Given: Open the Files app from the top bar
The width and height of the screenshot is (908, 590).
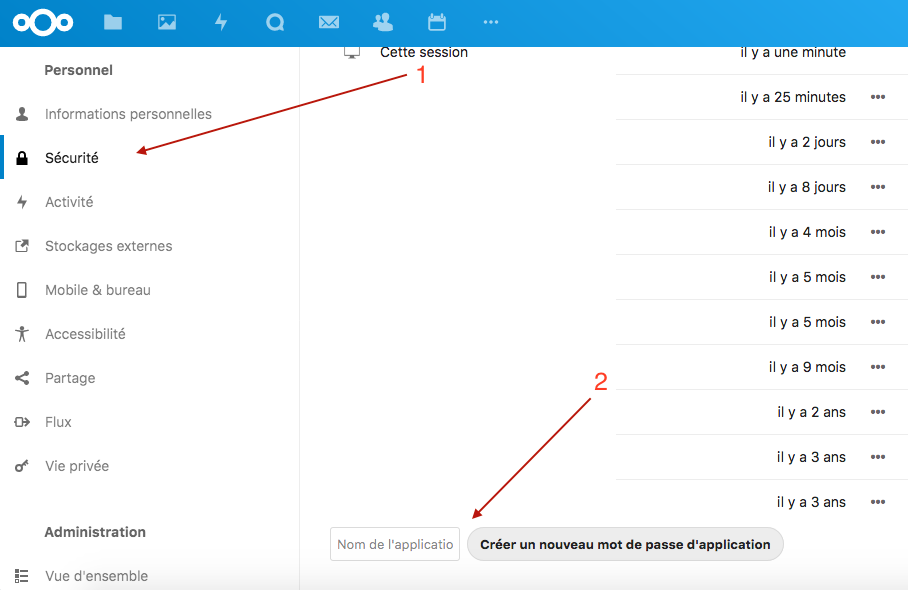Looking at the screenshot, I should point(112,22).
